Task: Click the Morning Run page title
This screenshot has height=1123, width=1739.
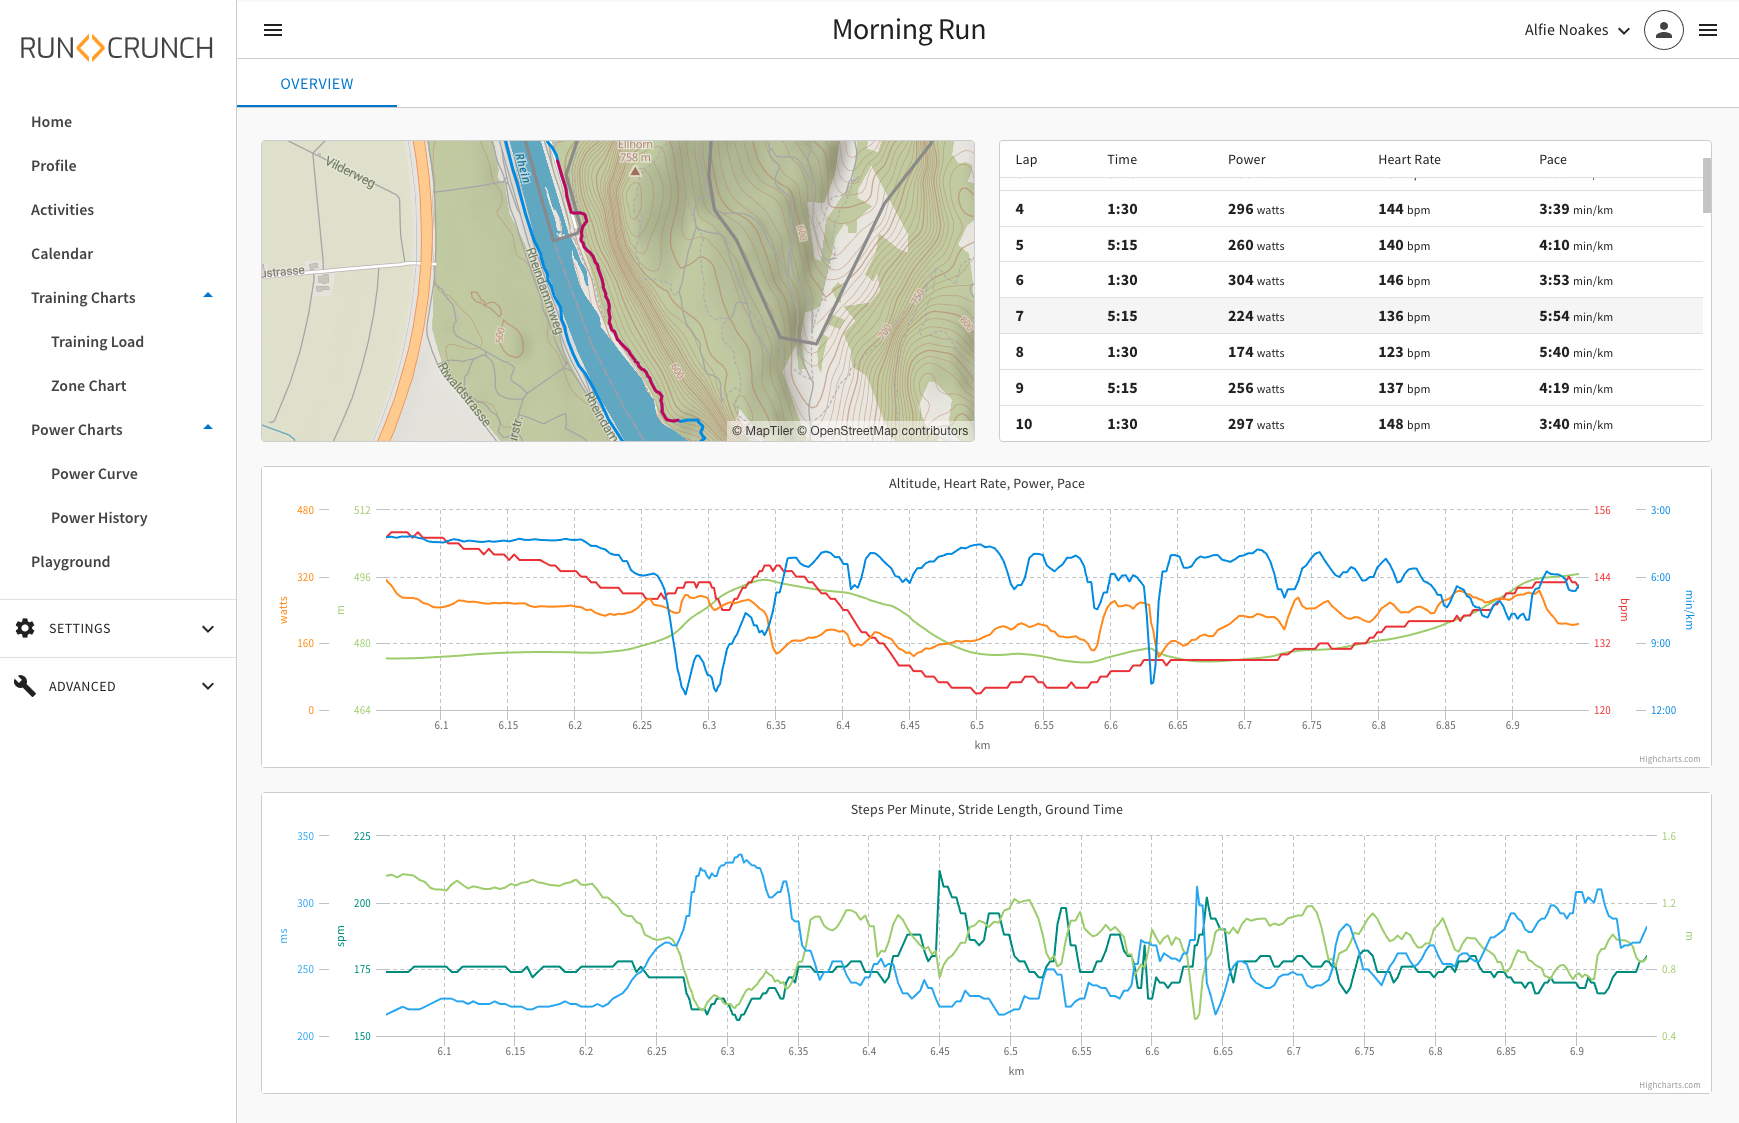Action: tap(909, 30)
